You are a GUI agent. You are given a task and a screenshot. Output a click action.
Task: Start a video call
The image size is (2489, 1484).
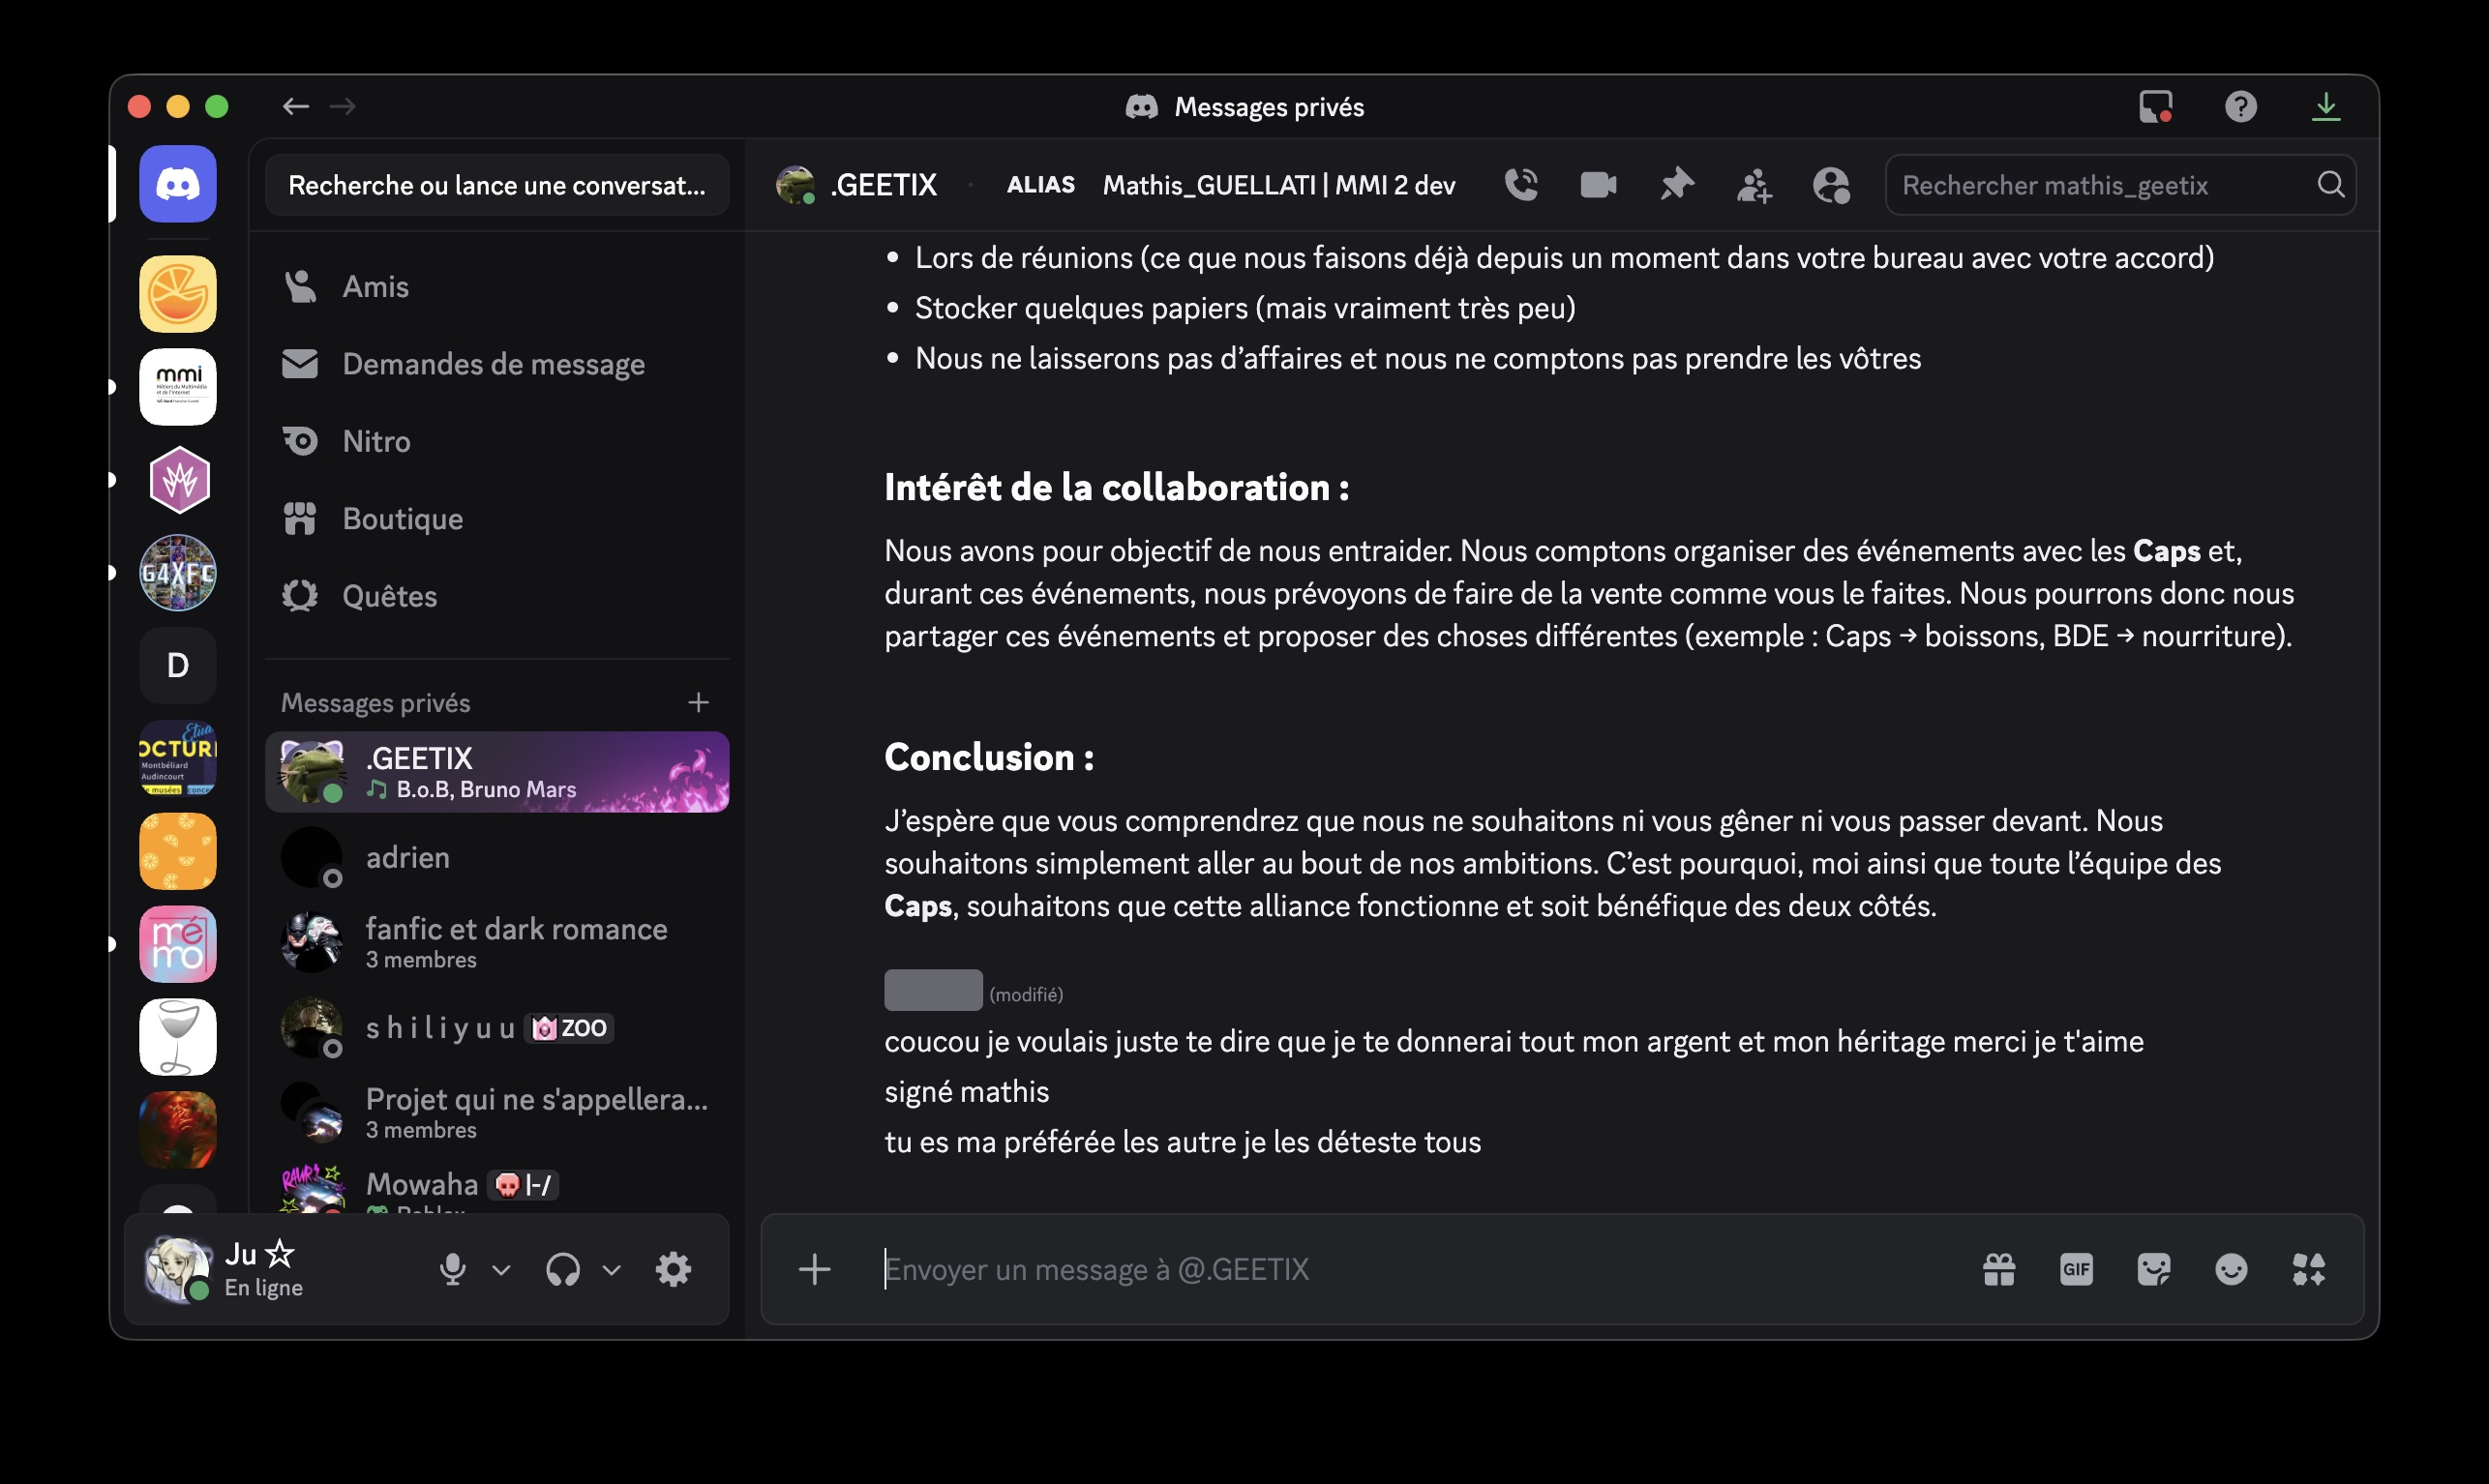click(1598, 185)
